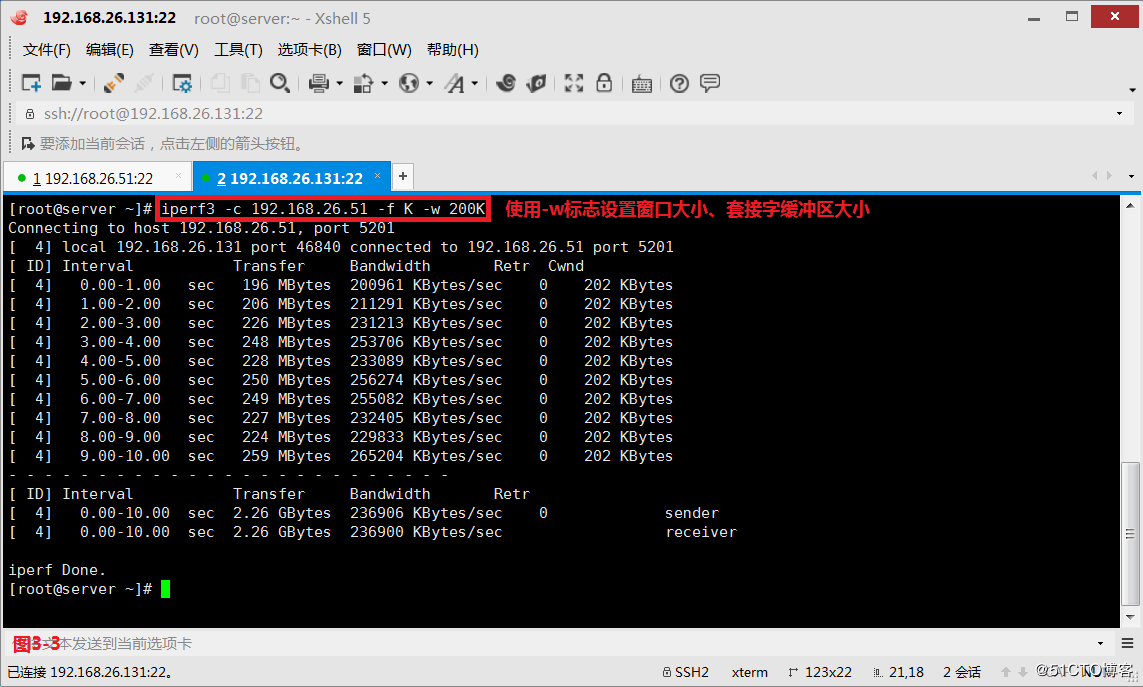1143x687 pixels.
Task: Open the 编辑(E) menu
Action: 109,50
